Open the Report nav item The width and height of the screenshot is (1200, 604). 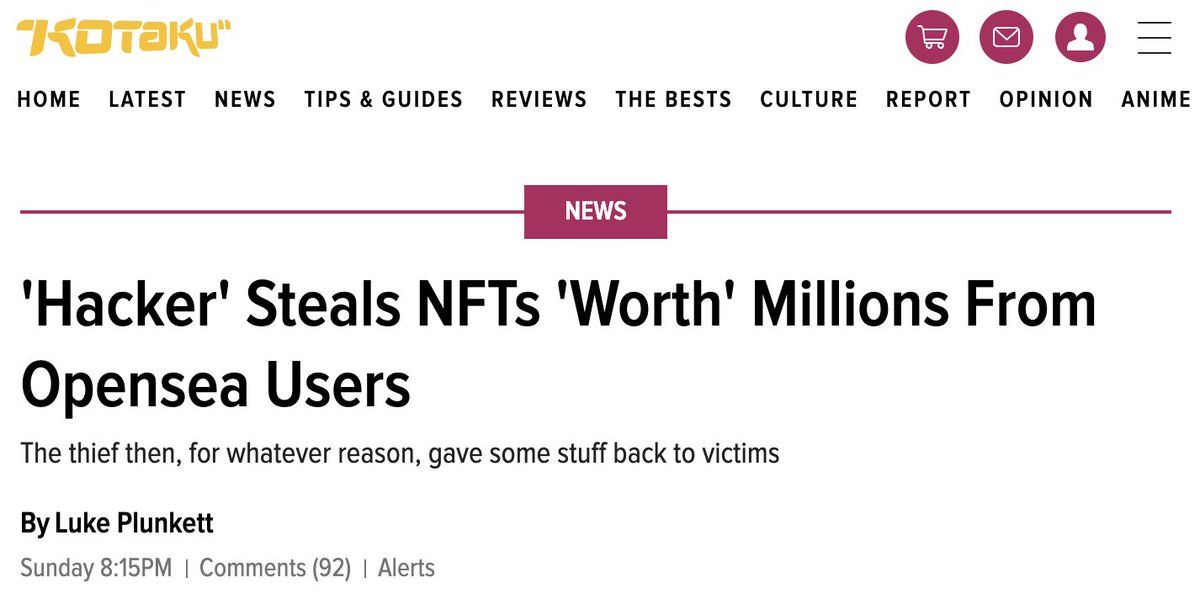click(928, 99)
